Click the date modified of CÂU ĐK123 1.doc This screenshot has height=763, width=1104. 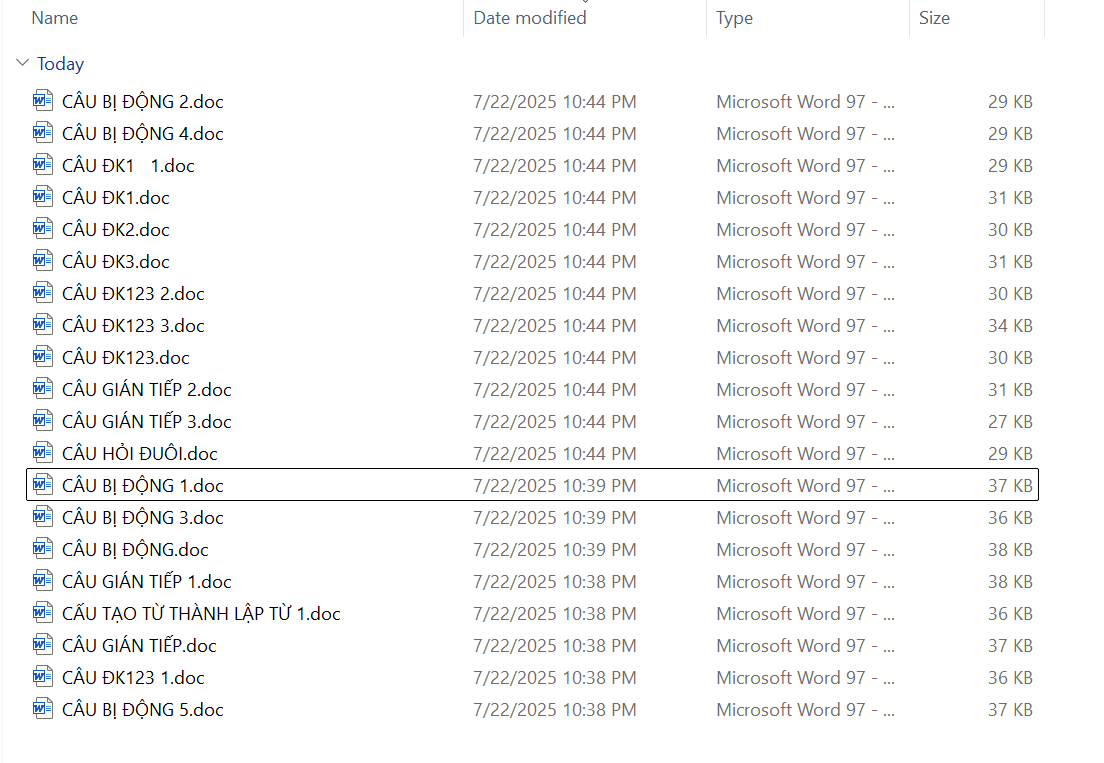point(554,677)
